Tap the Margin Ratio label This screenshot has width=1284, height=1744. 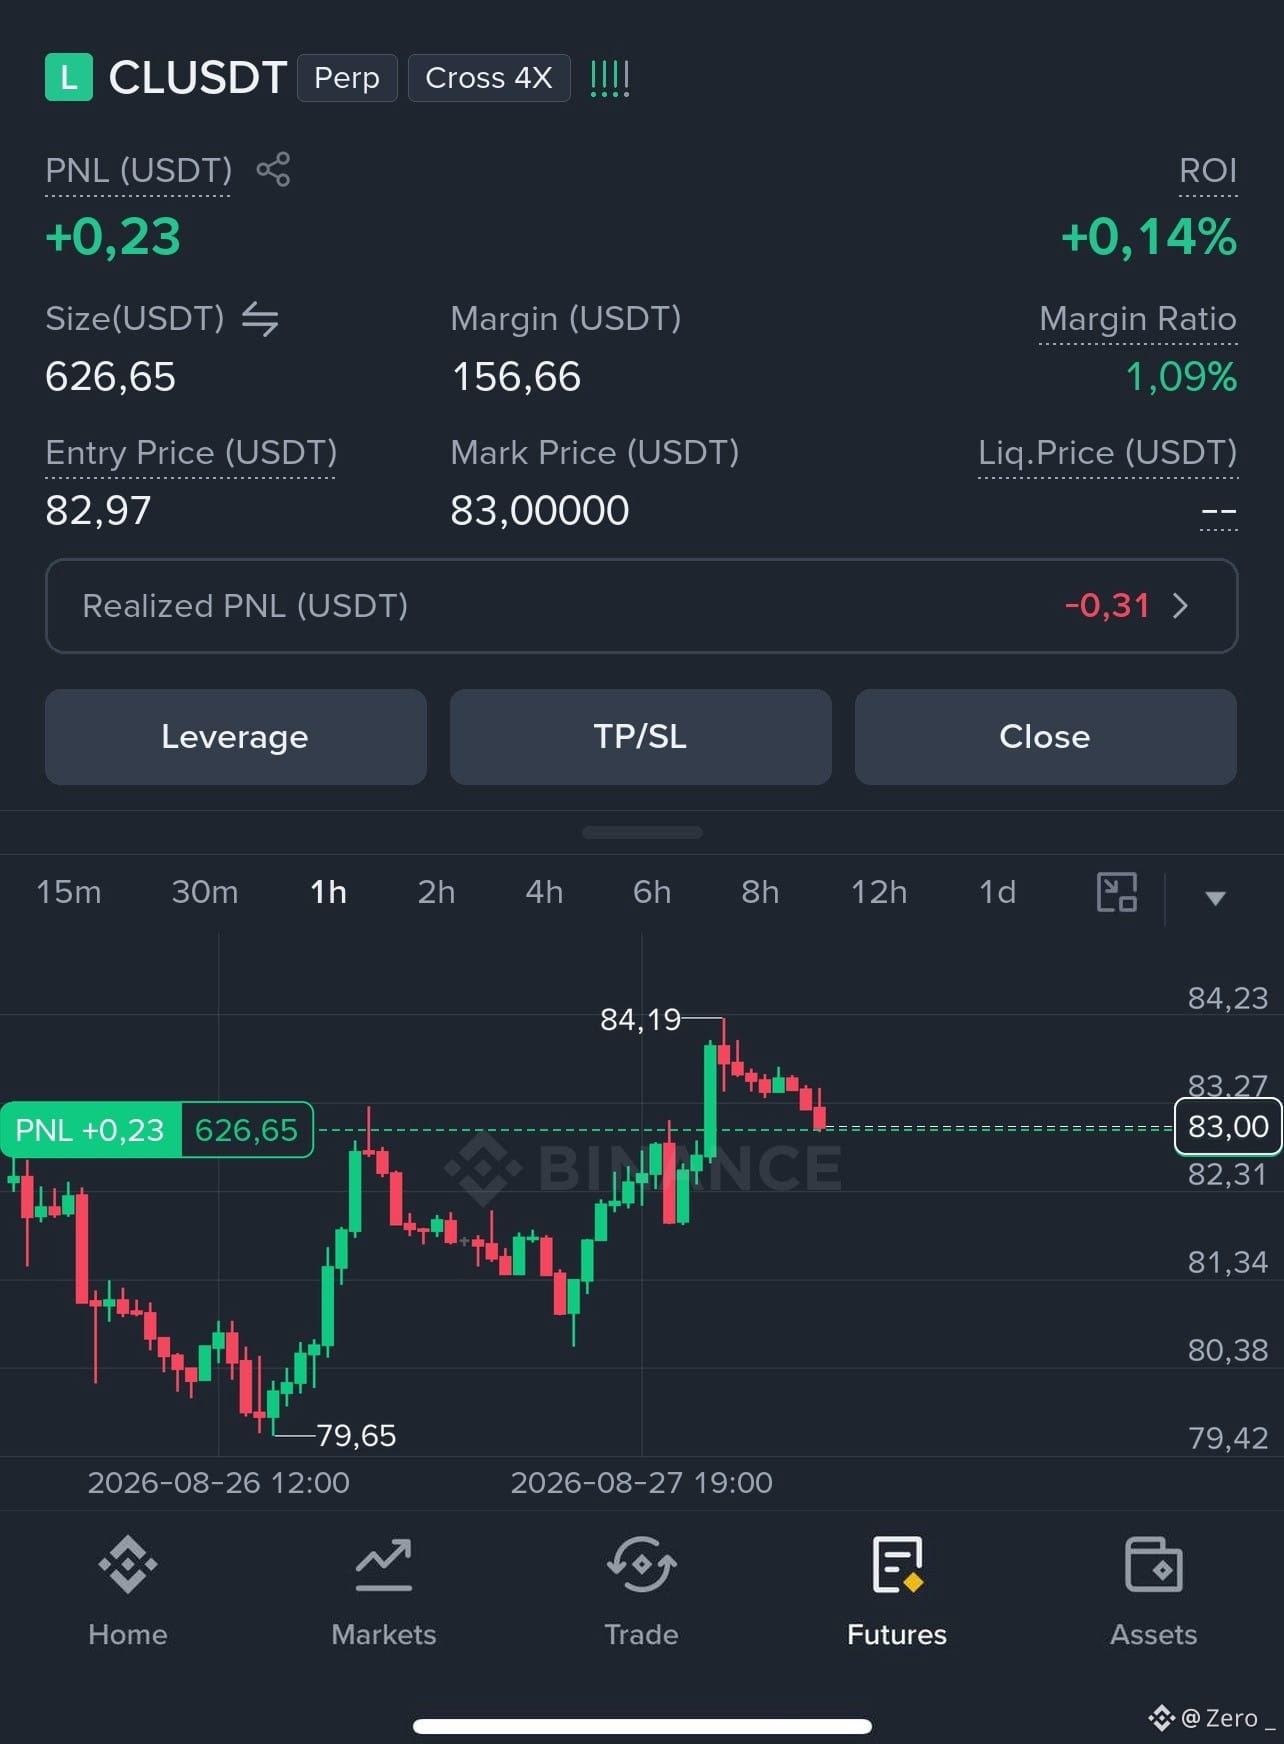pyautogui.click(x=1138, y=319)
